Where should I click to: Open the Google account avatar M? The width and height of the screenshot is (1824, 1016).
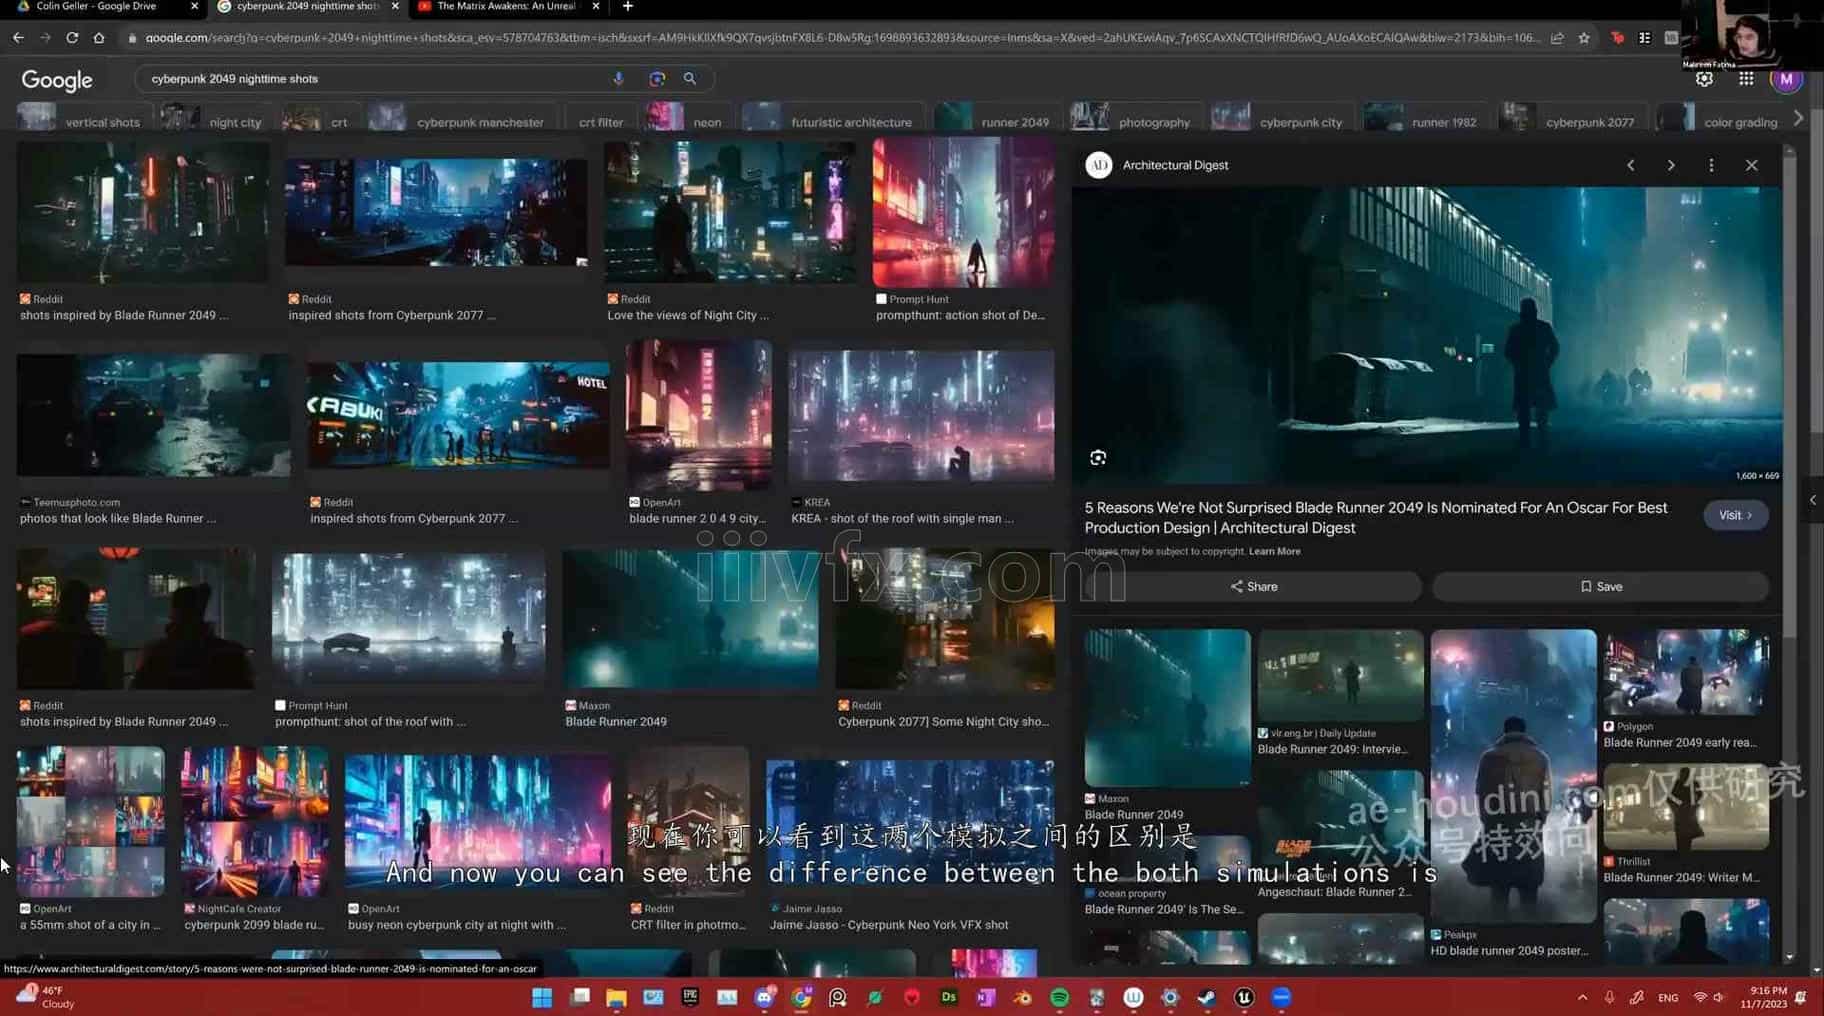pos(1786,79)
